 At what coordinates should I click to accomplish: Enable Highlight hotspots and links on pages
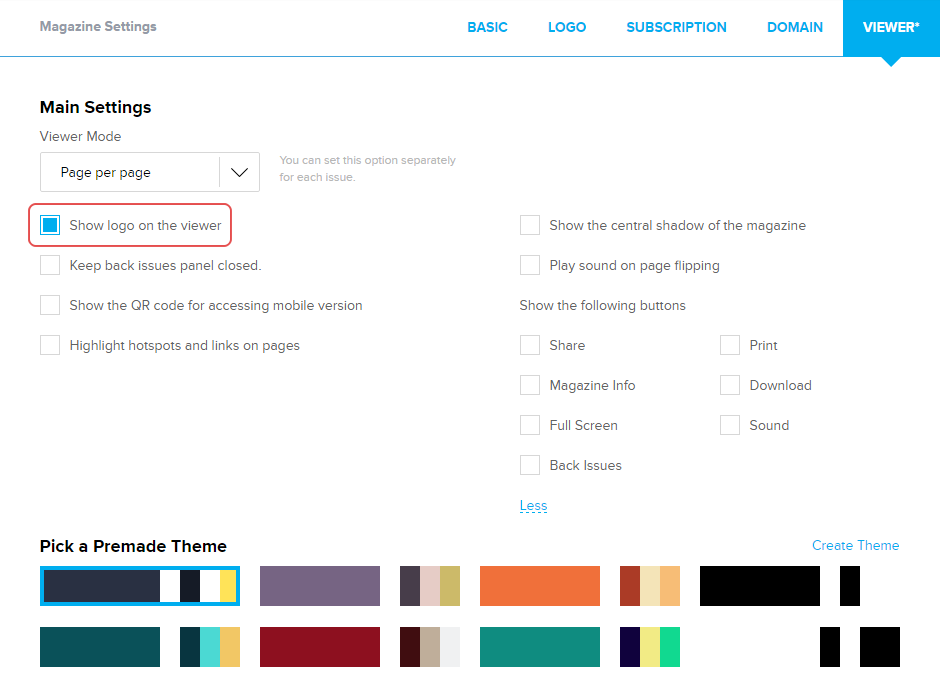pos(50,345)
